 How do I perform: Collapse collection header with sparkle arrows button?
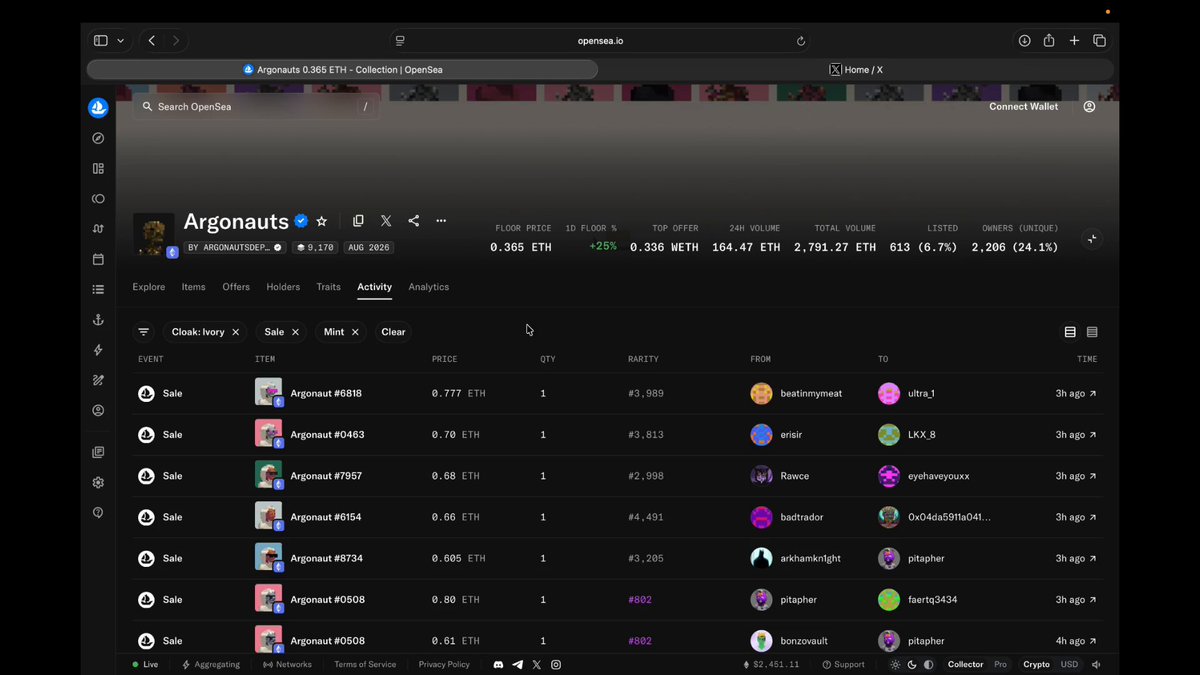click(x=1092, y=239)
